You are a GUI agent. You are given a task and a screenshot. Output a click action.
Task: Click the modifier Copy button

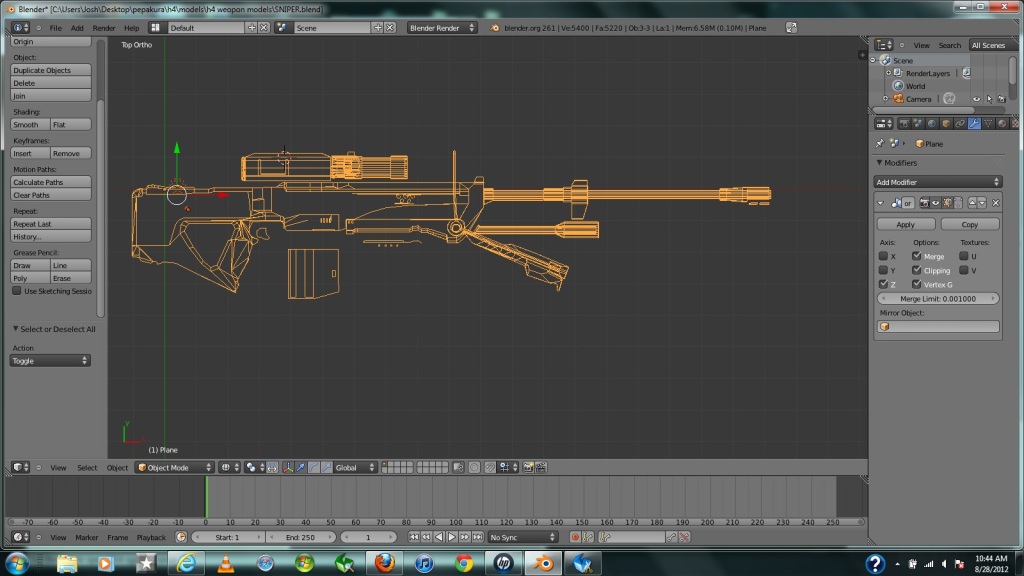pos(970,225)
